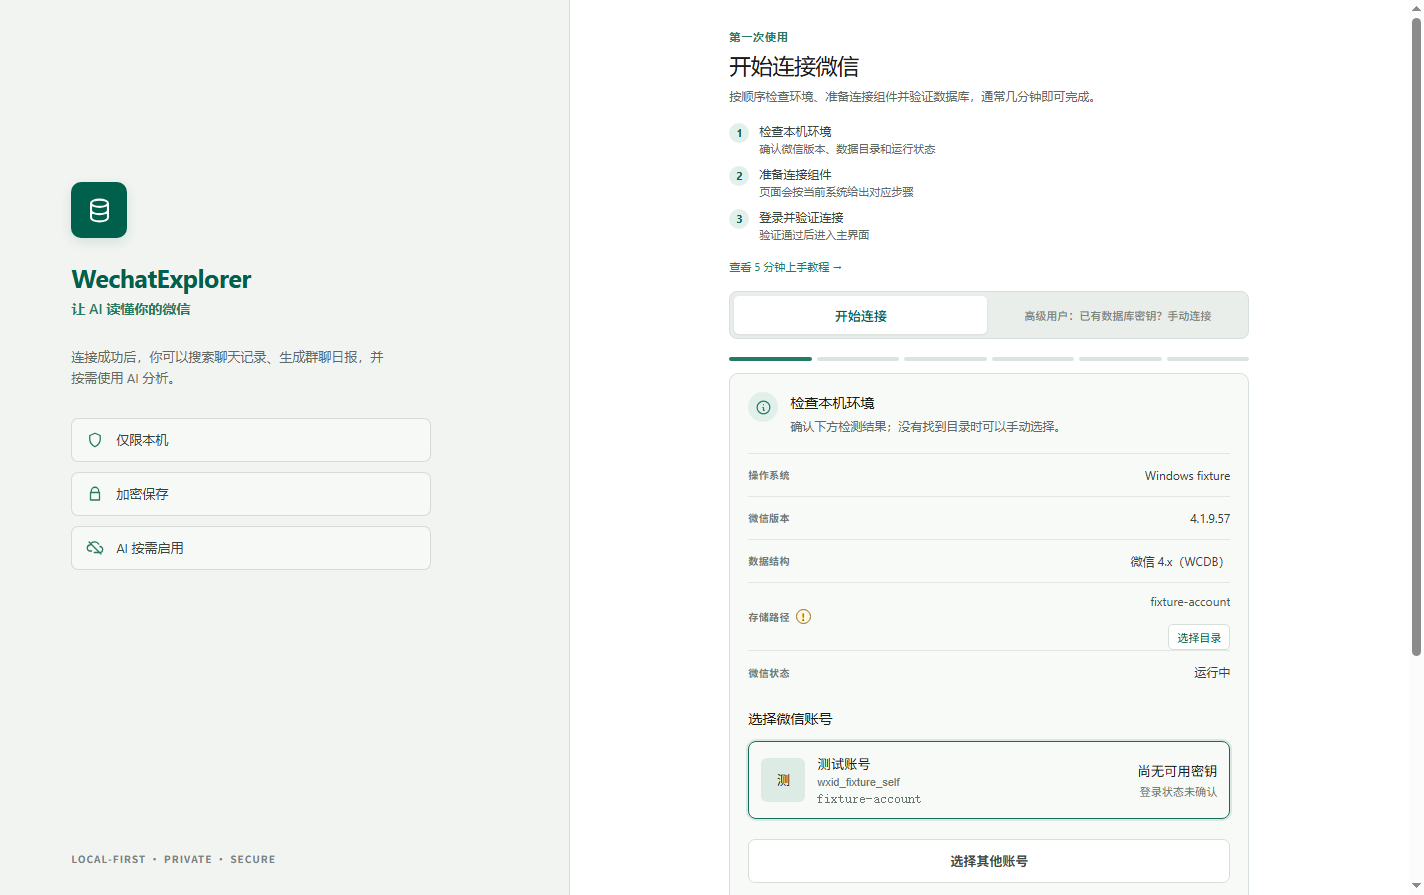The image size is (1424, 895).
Task: Click the warning icon next to 存储路径
Action: point(803,617)
